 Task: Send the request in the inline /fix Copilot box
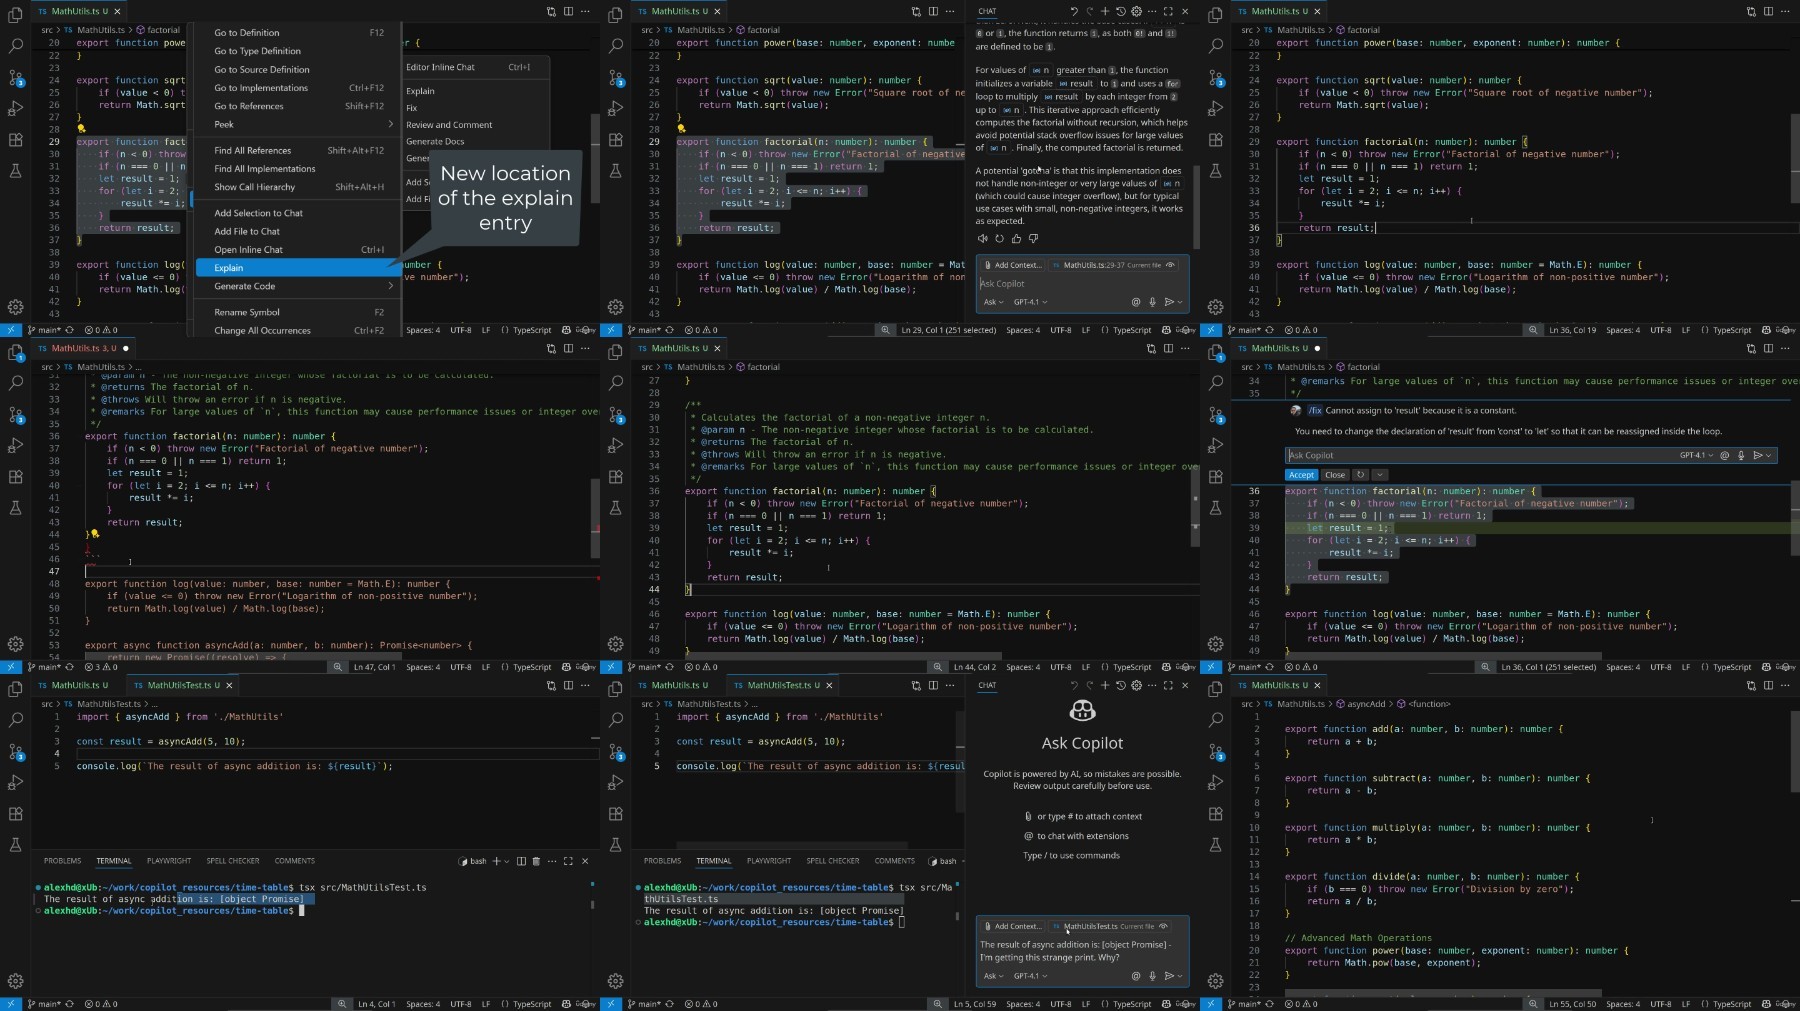[x=1757, y=455]
